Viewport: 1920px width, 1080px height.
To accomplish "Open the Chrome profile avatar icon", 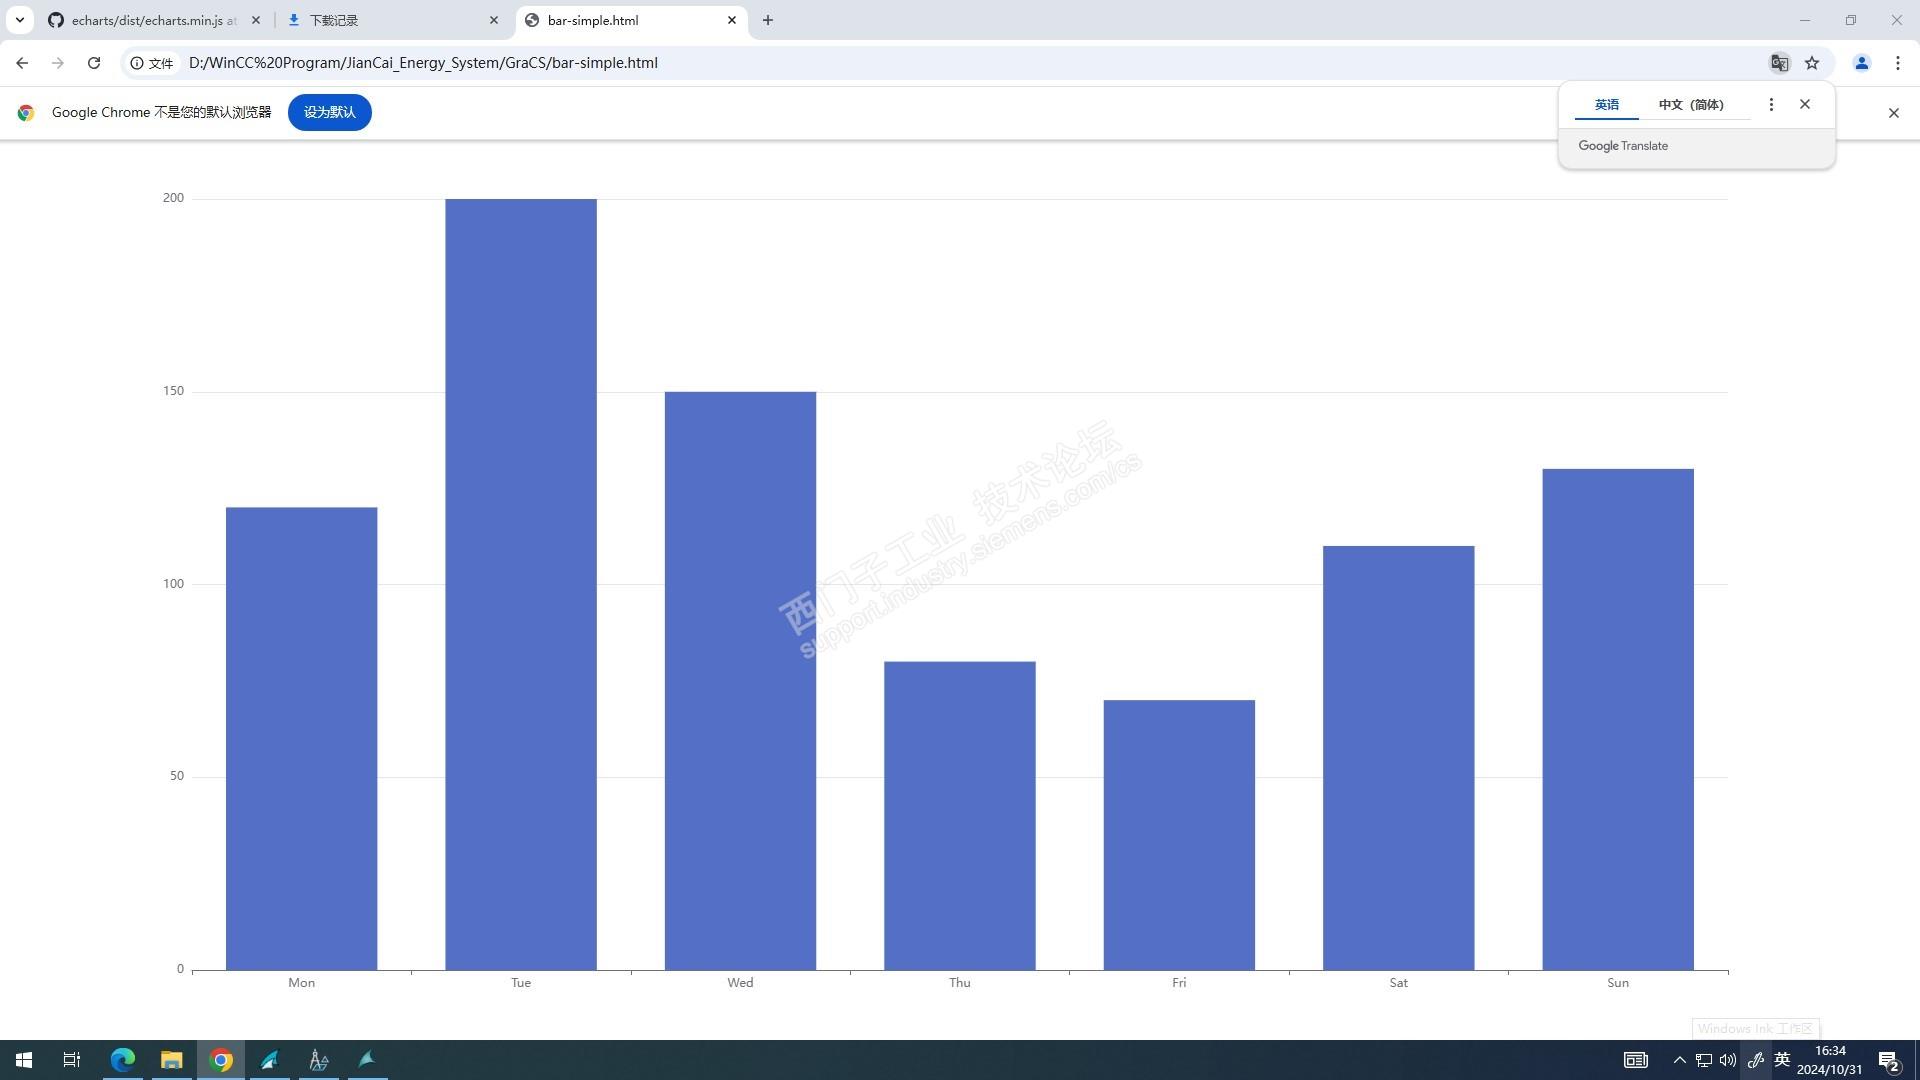I will pyautogui.click(x=1861, y=63).
